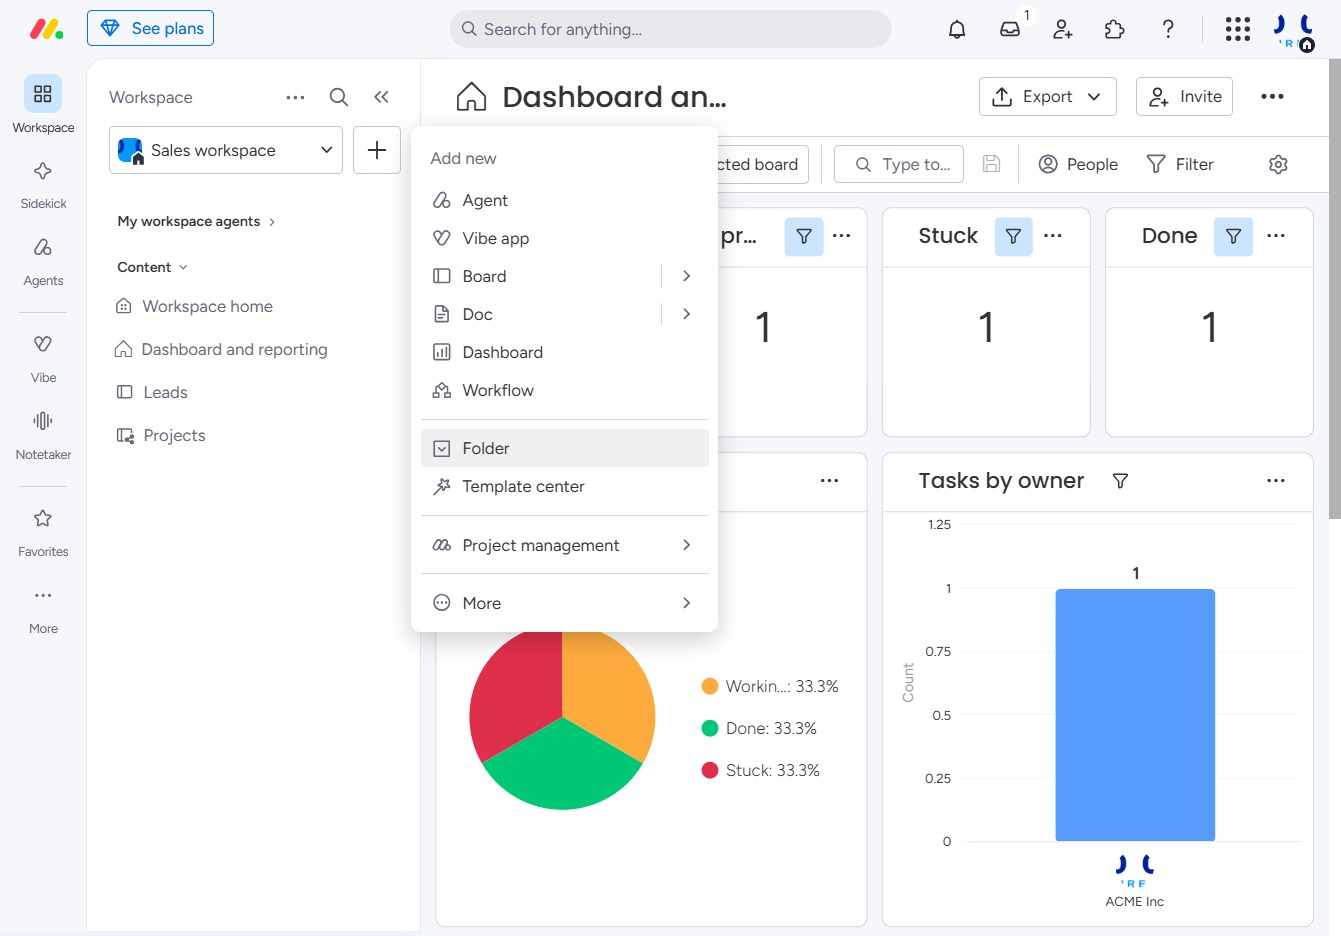Open workspace panel three-dot options
Screen dimensions: 1341x936
[295, 97]
